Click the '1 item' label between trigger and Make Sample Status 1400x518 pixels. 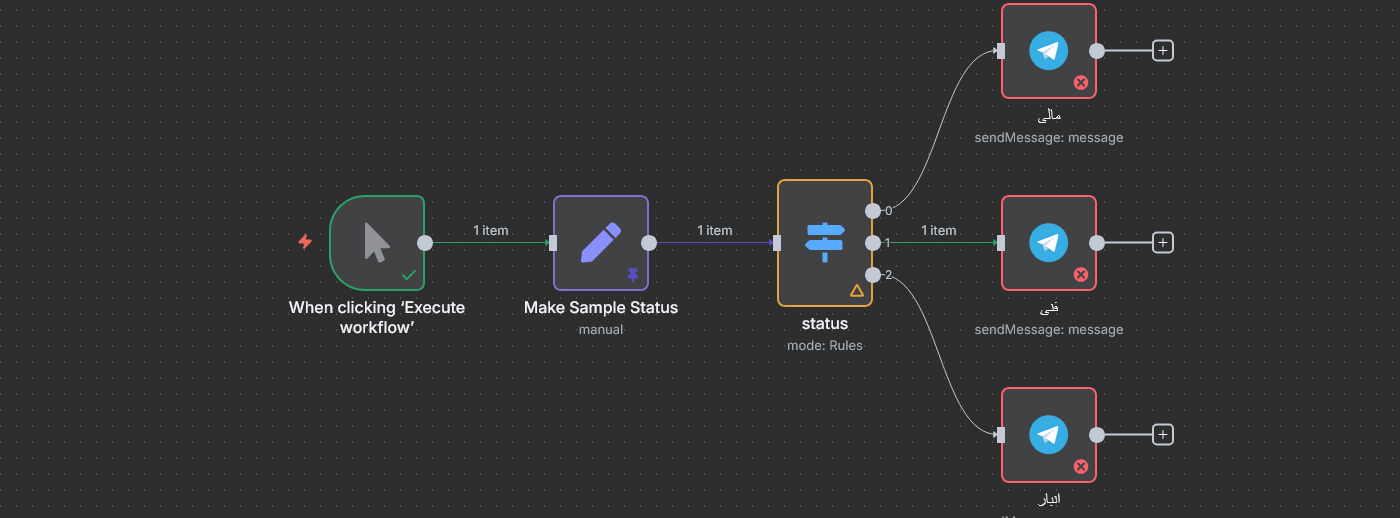pos(490,230)
